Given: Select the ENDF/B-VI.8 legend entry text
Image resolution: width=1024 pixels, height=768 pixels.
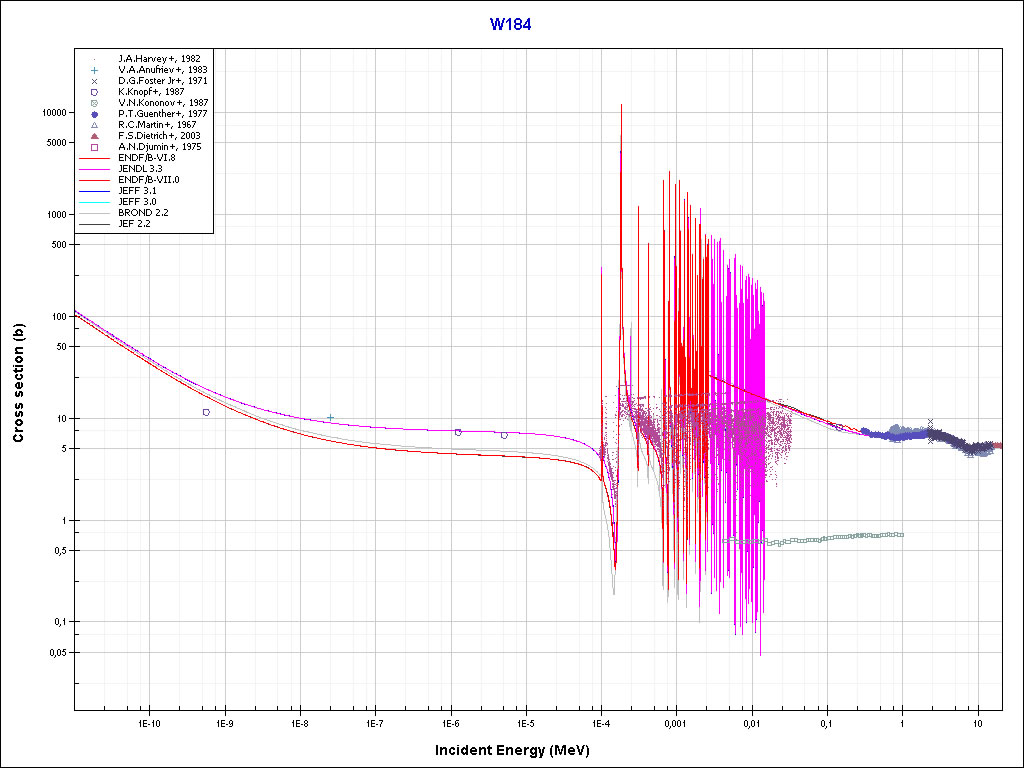Looking at the screenshot, I should point(147,158).
